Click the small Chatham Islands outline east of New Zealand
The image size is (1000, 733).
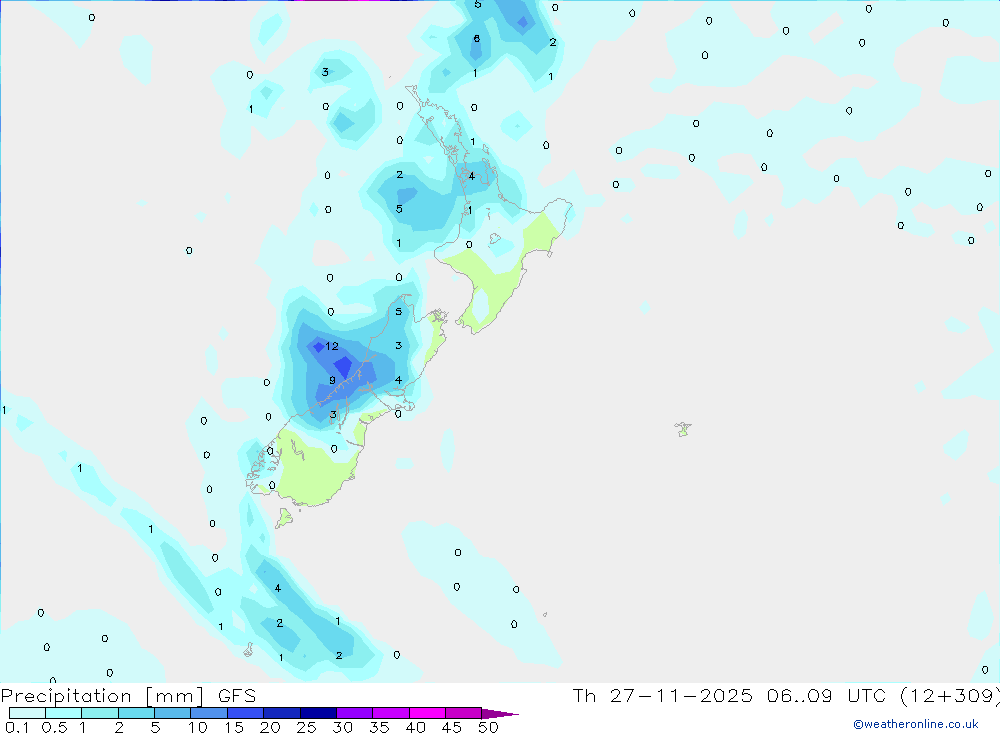coord(683,429)
